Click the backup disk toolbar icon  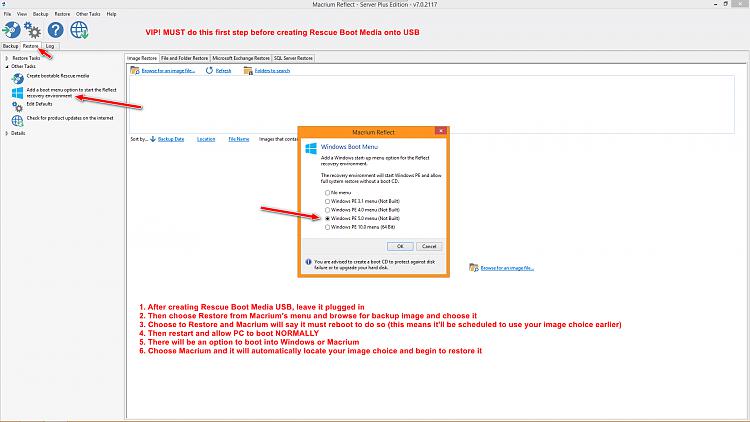[11, 30]
